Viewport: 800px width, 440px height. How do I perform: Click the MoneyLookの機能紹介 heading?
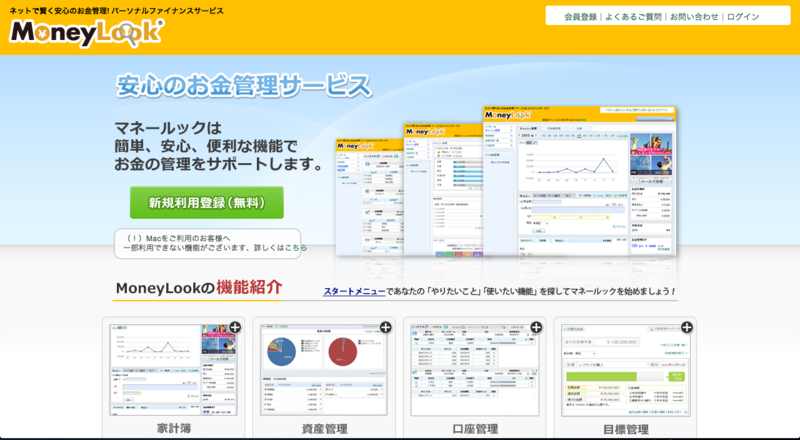[199, 288]
